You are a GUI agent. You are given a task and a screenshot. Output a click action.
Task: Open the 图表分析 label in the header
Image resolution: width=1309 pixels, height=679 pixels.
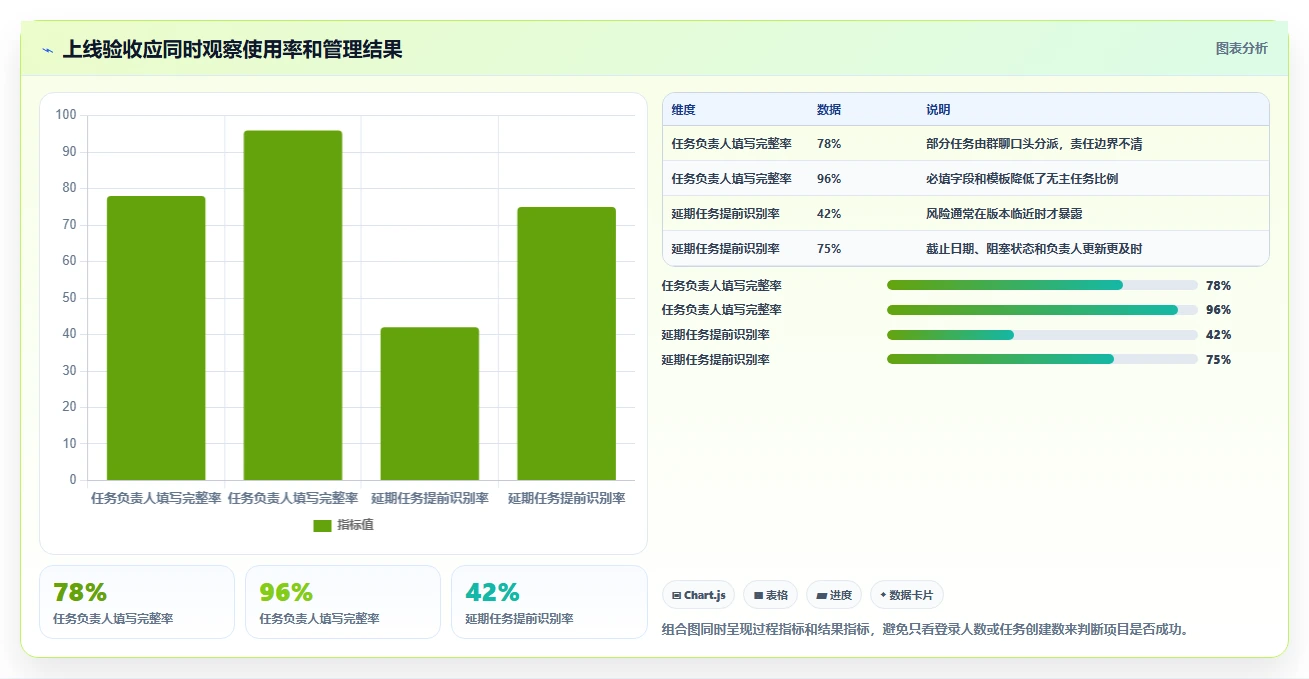pos(1241,48)
